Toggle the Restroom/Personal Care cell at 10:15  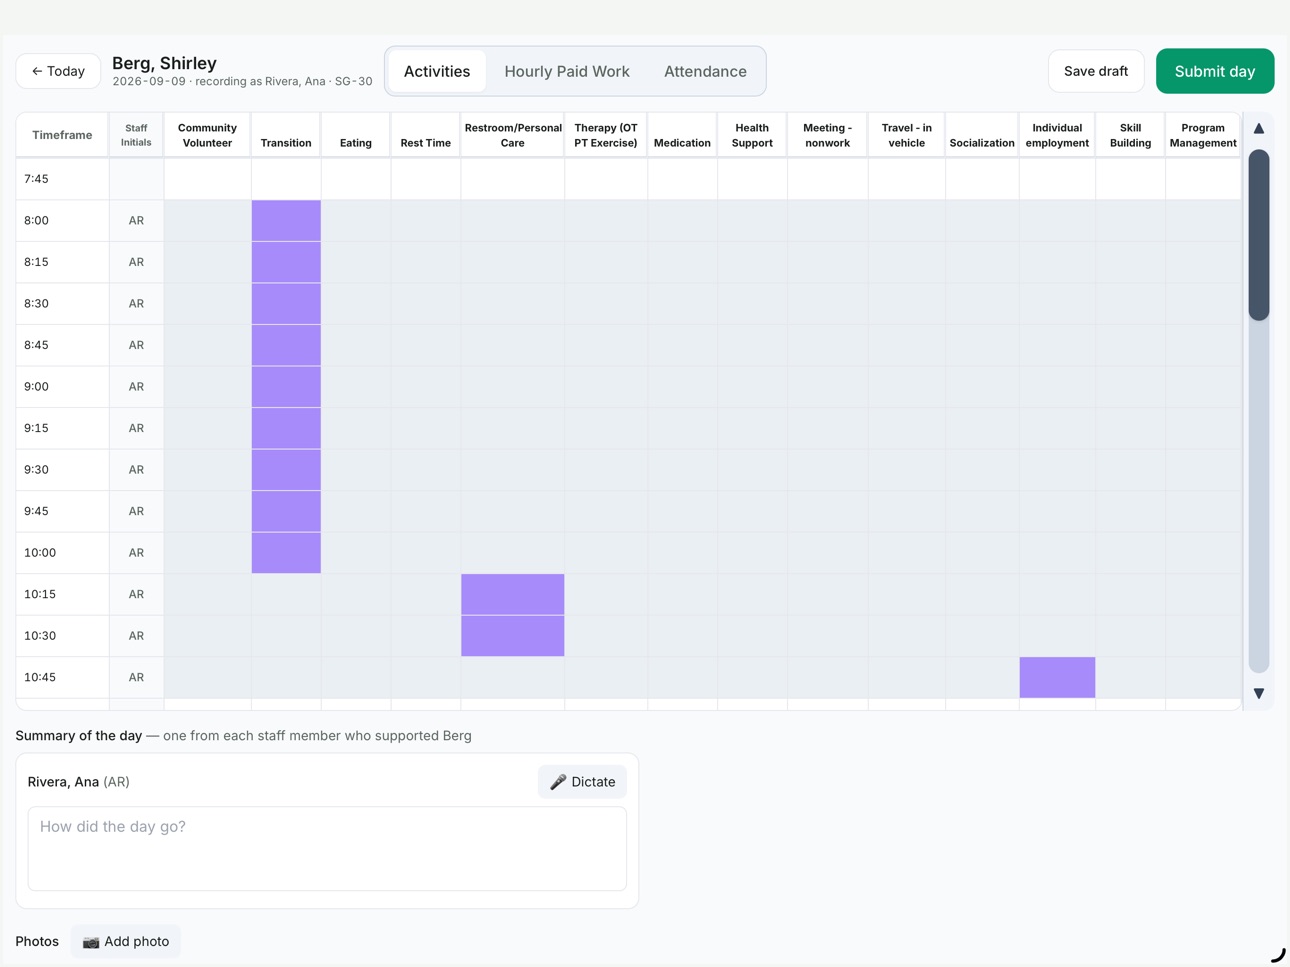(x=513, y=594)
